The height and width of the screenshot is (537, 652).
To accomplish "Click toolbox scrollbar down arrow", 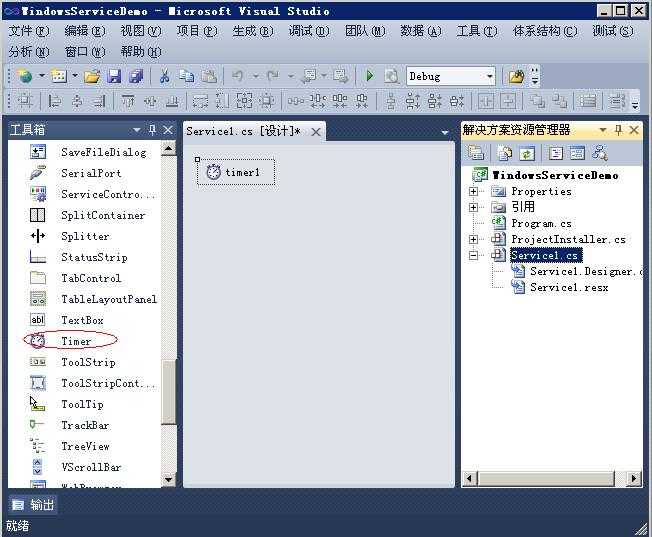I will point(168,479).
